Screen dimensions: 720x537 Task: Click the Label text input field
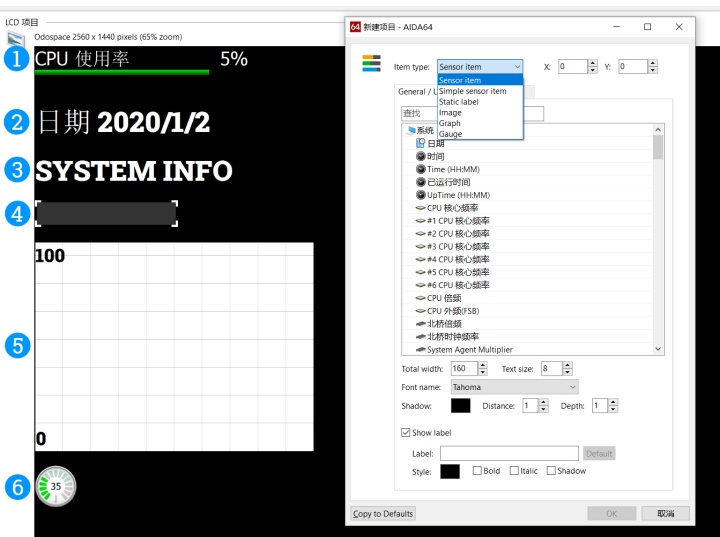point(509,453)
